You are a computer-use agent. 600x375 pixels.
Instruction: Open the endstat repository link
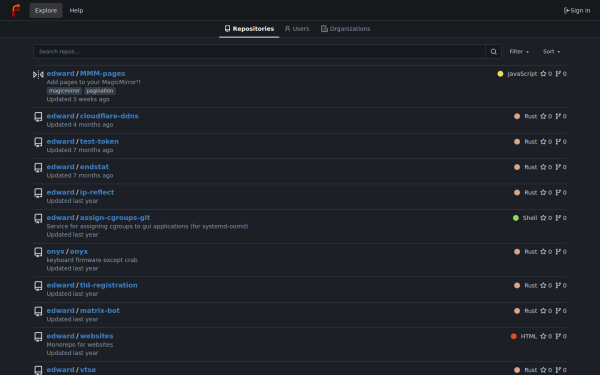[94, 167]
